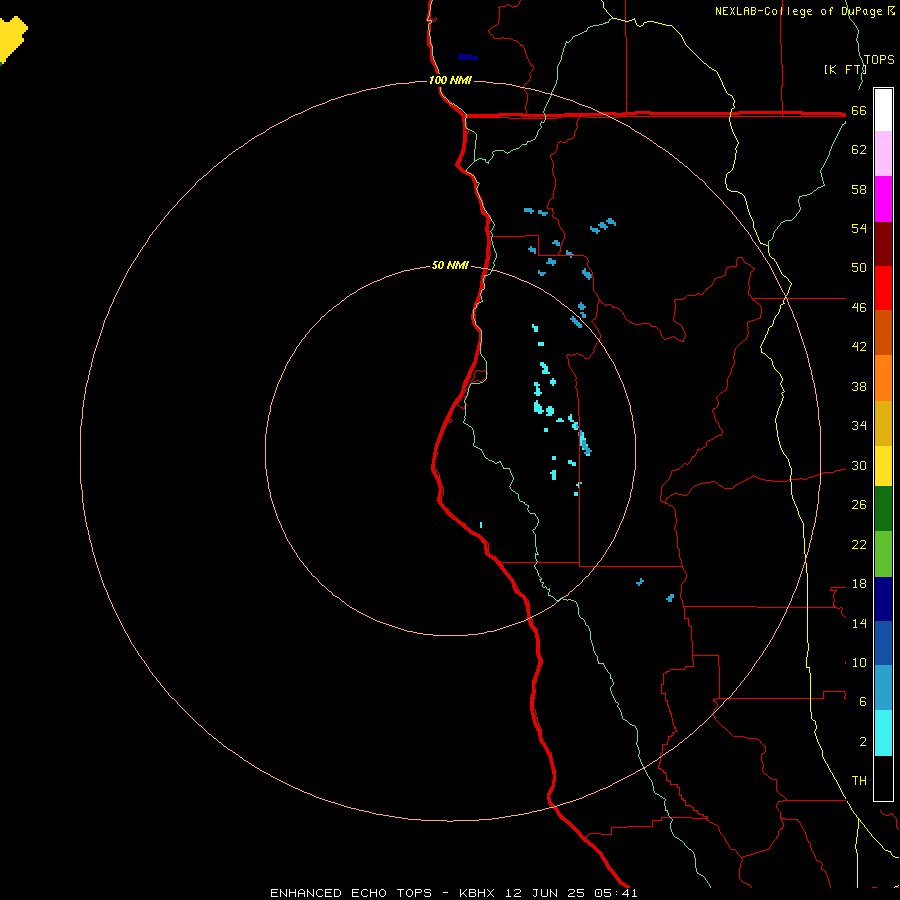
Task: Click the '100 NMI' range ring label
Action: (x=450, y=80)
